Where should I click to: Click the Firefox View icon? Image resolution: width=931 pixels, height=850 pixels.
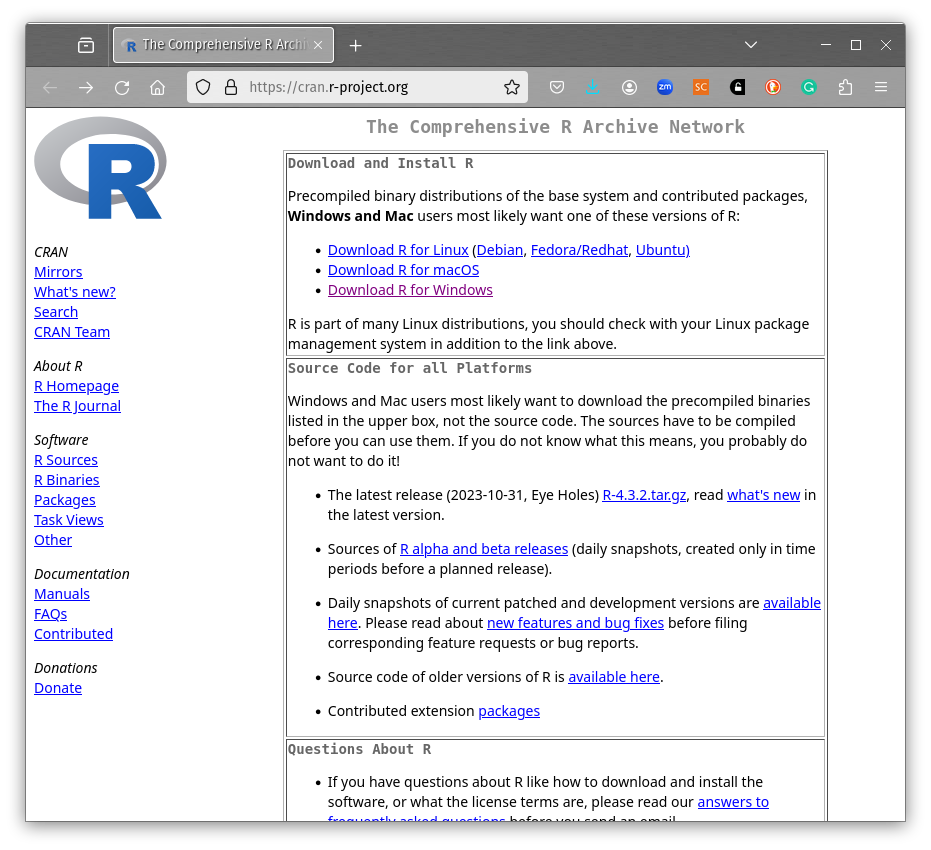click(x=86, y=45)
